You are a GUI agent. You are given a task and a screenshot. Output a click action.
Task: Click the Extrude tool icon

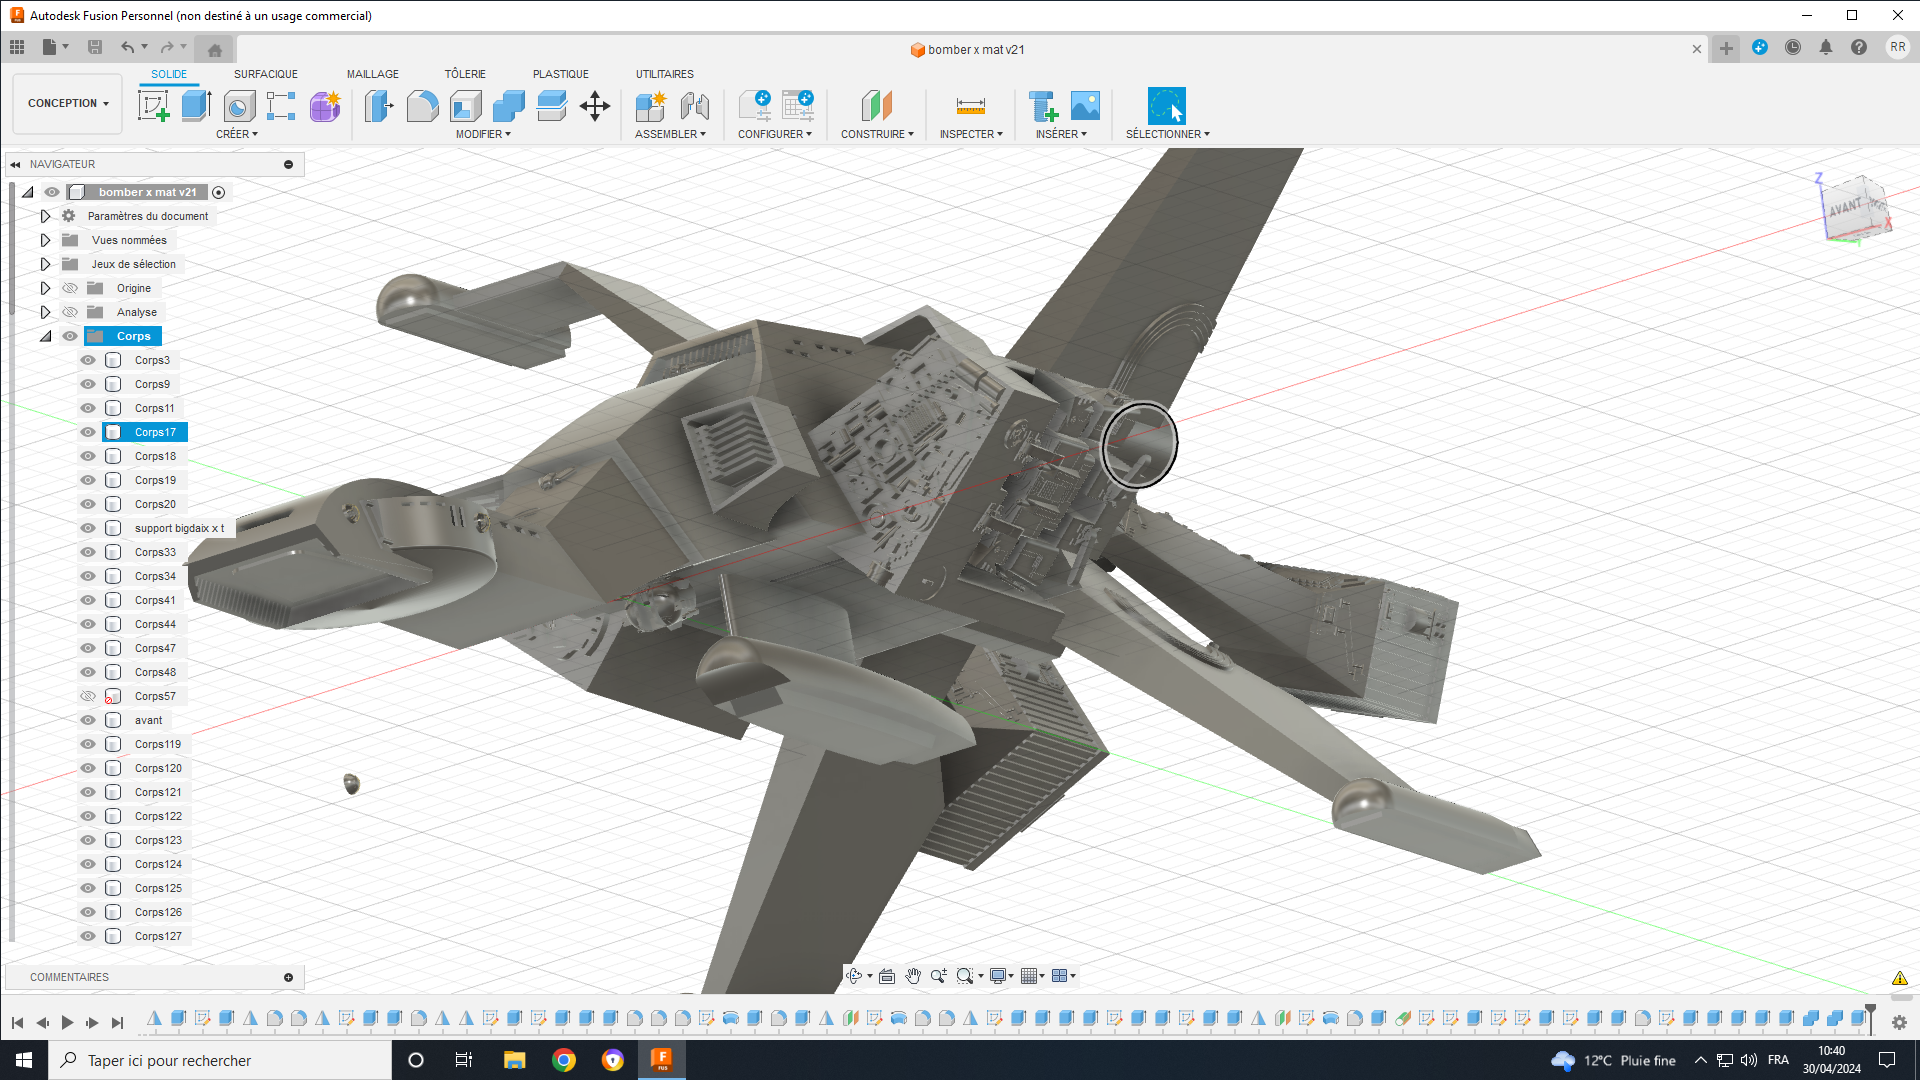(196, 106)
